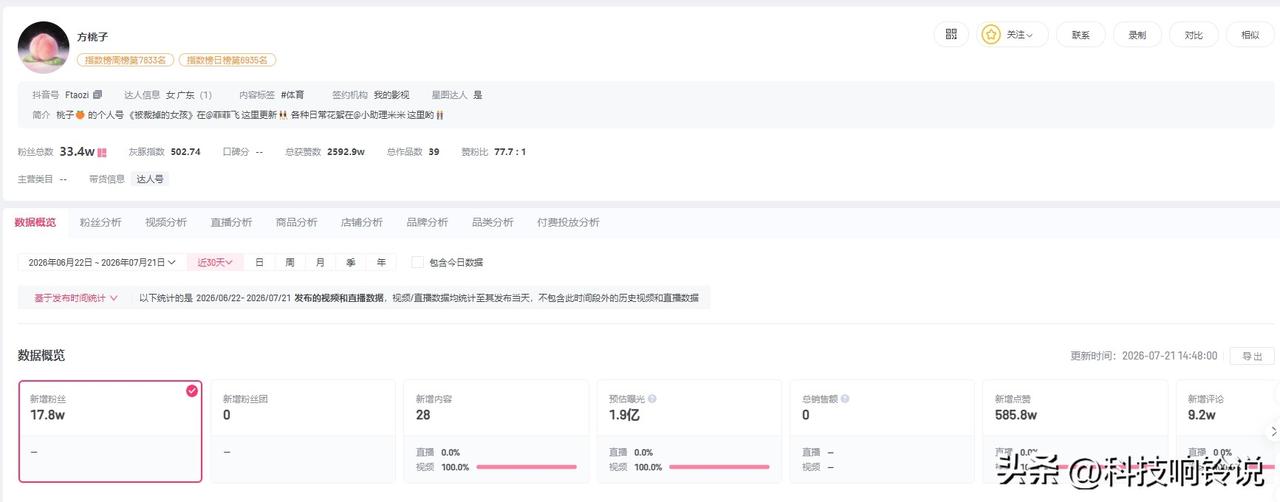Image resolution: width=1280 pixels, height=502 pixels.
Task: Open the QR code icon button
Action: click(x=951, y=34)
